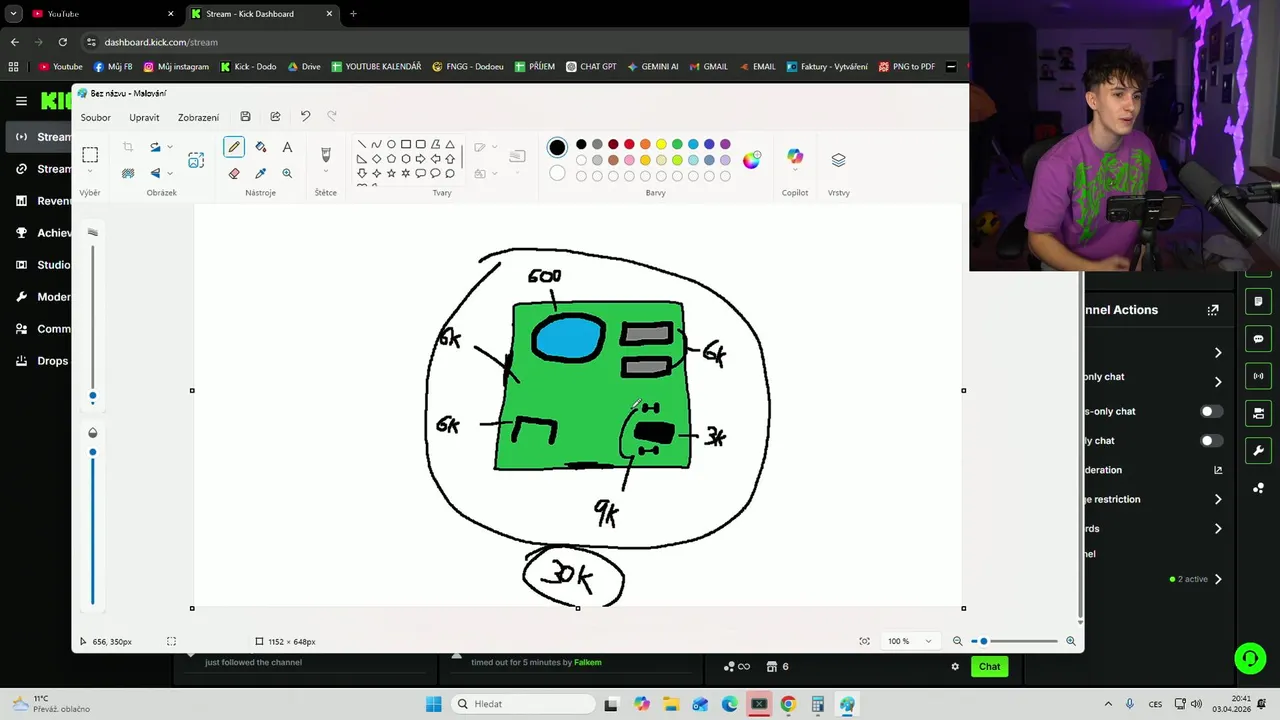Click the Kick support headset button

pos(1250,657)
